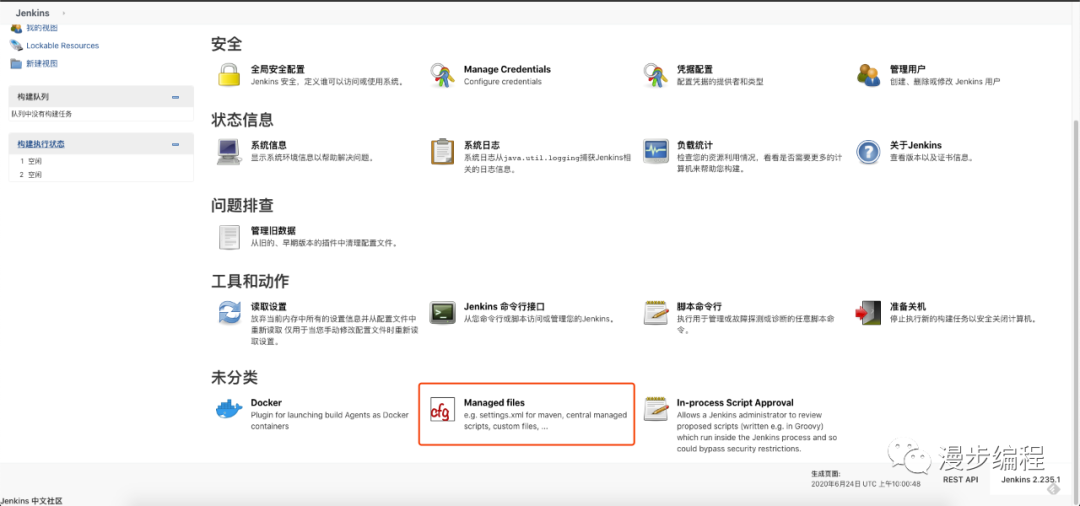Click the 新建视图 sidebar link

(42, 63)
